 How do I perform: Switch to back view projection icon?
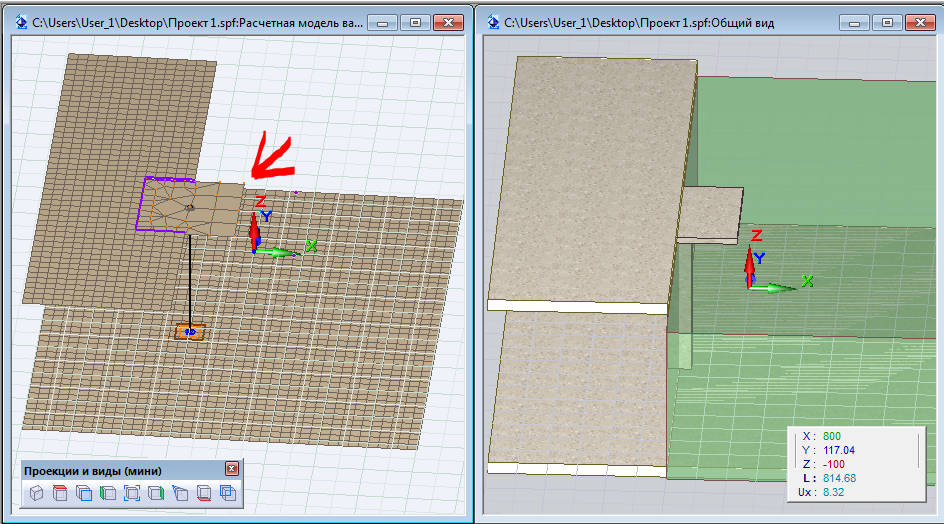click(228, 493)
